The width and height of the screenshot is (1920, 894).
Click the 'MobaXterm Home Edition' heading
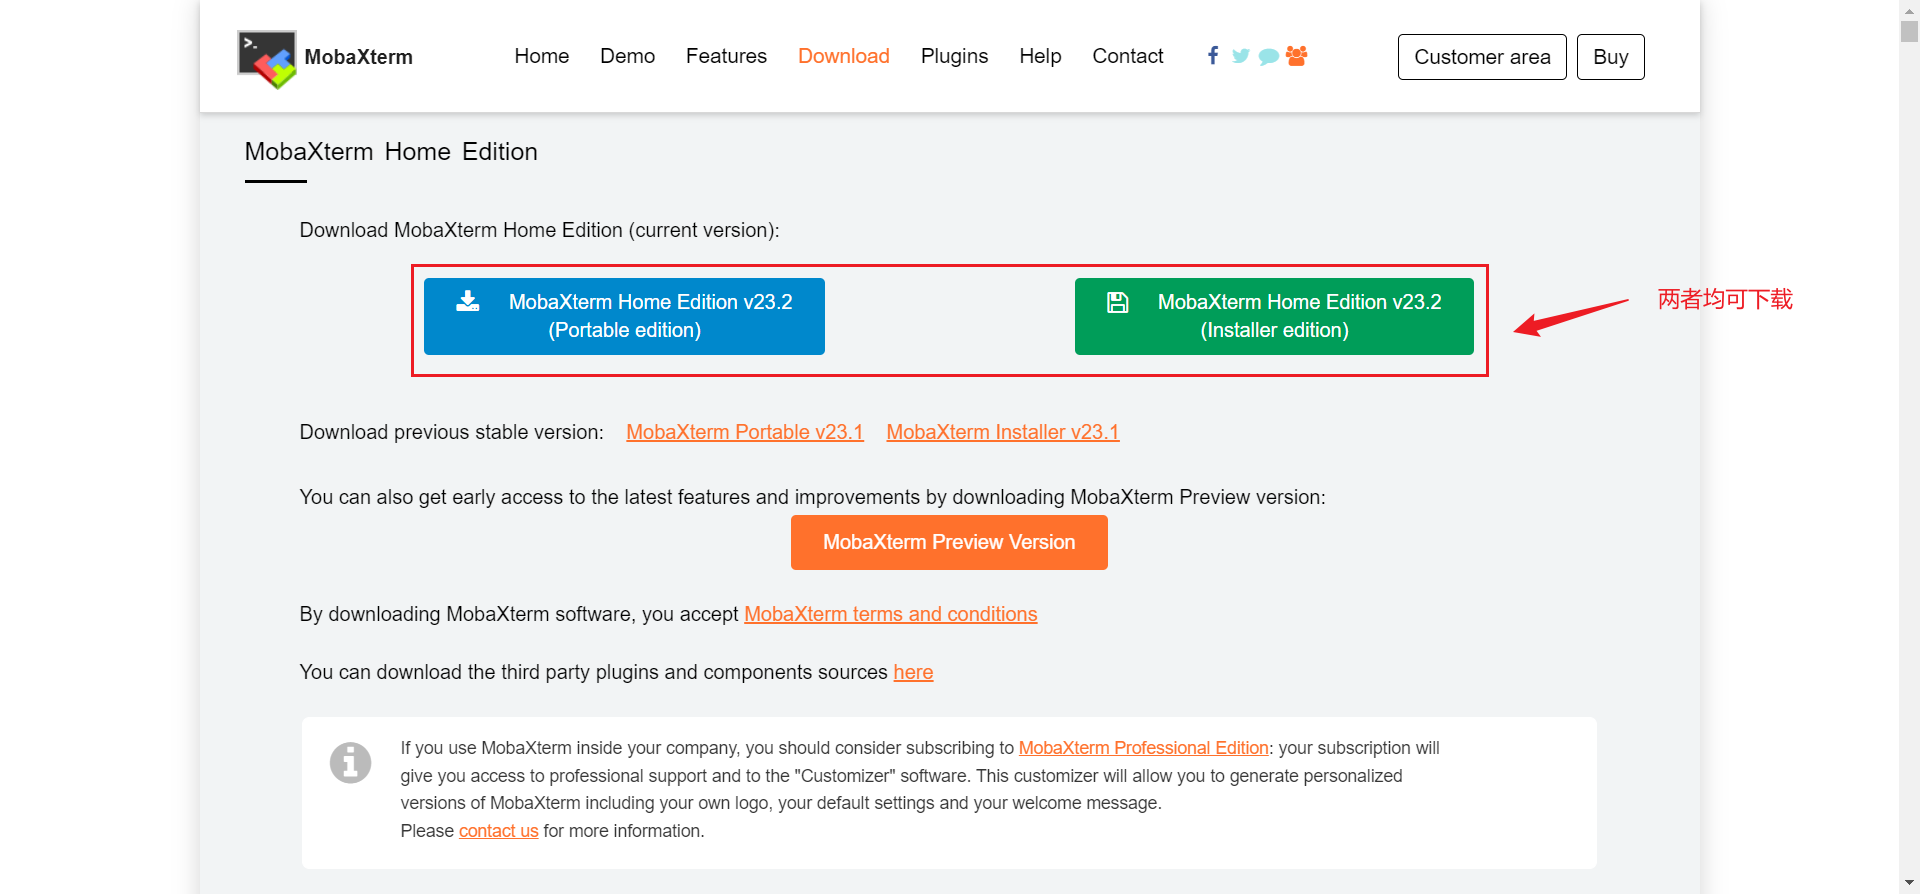(x=391, y=152)
